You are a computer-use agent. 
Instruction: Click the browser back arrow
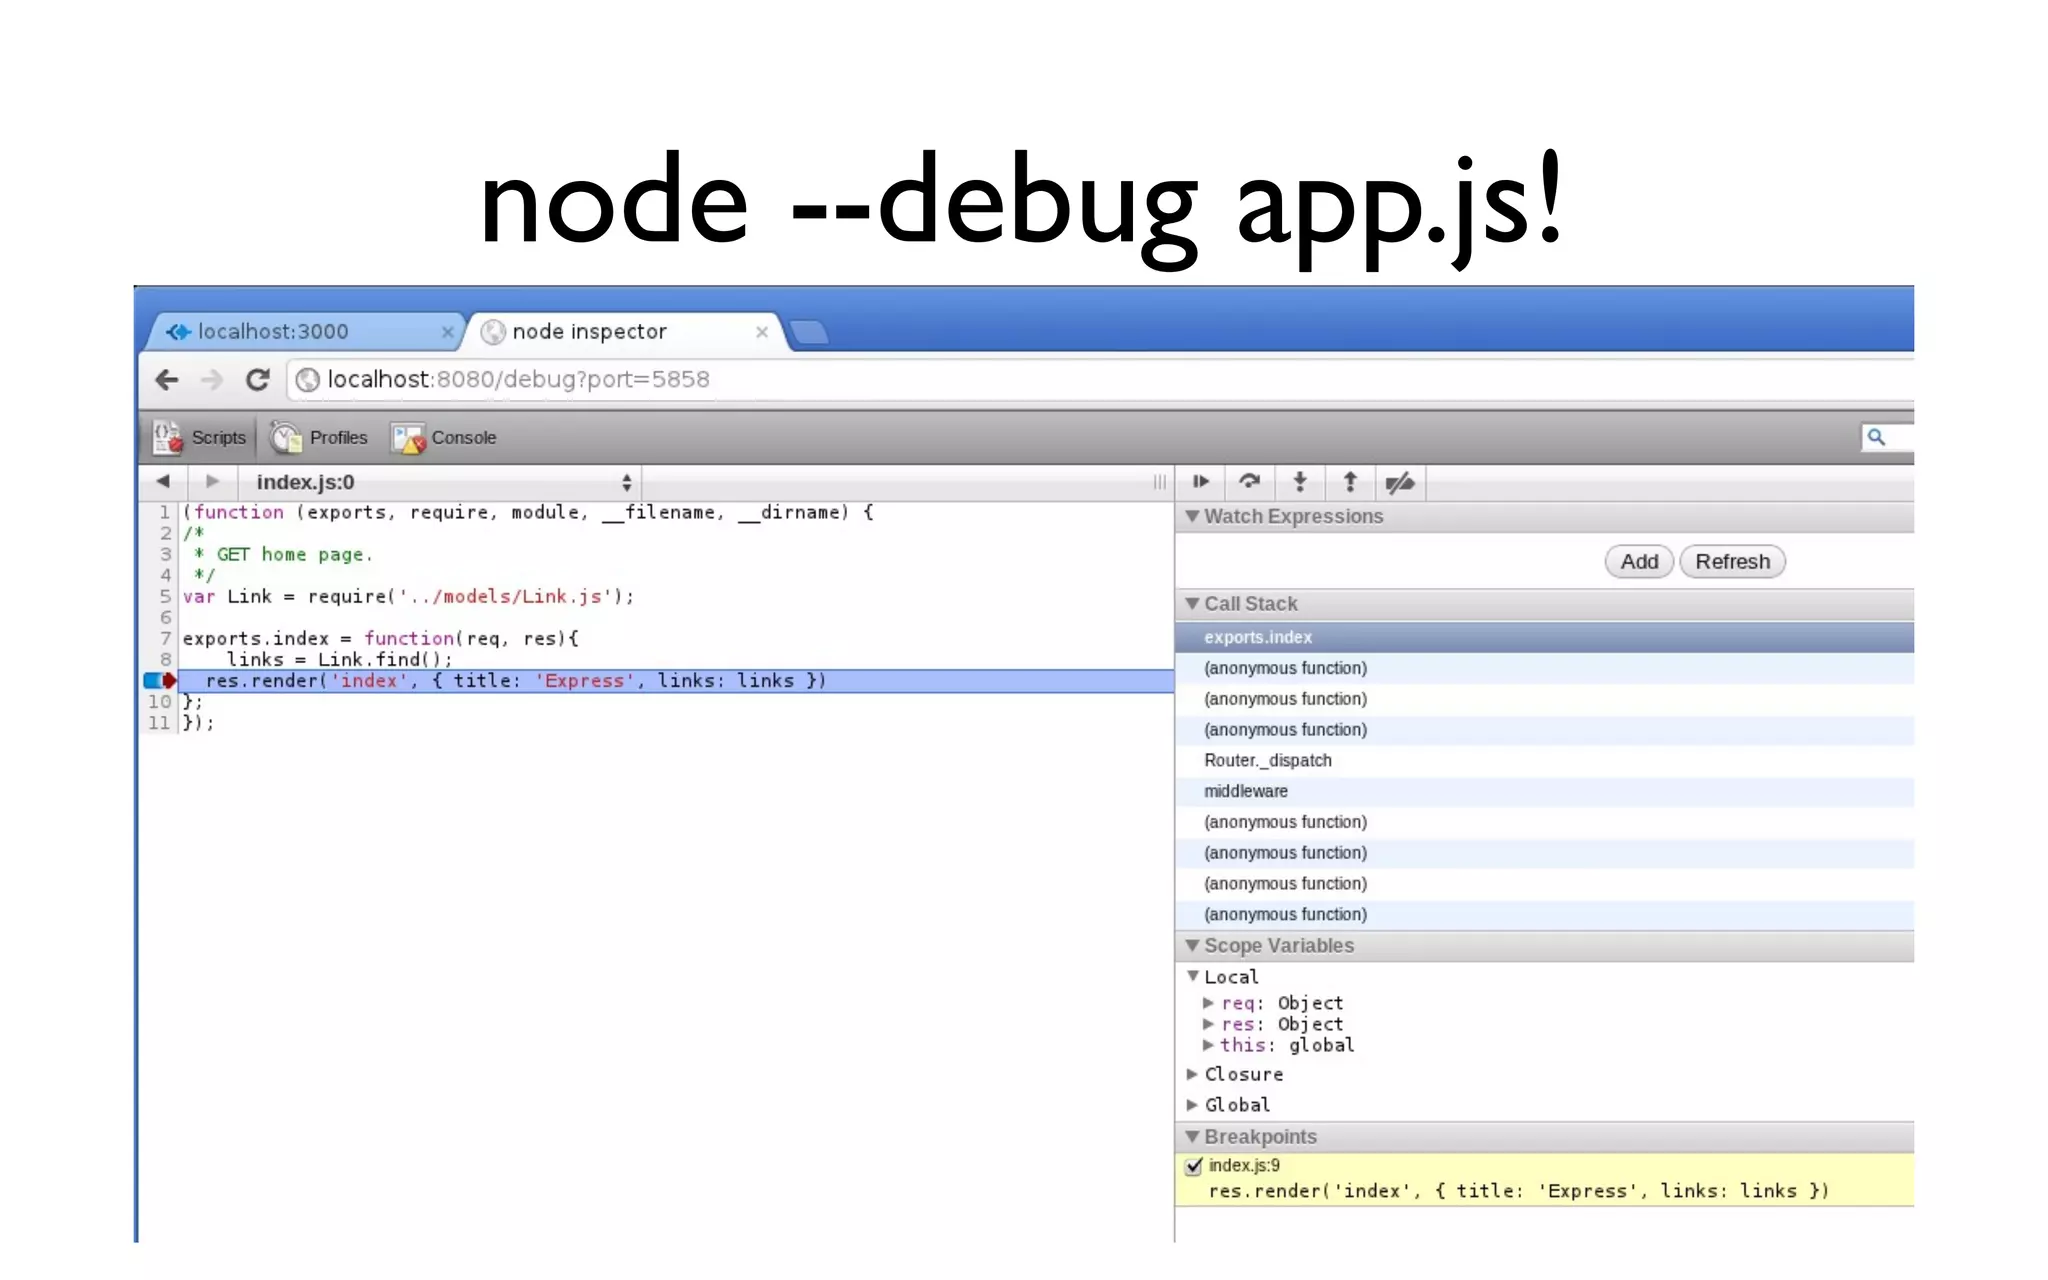click(167, 380)
